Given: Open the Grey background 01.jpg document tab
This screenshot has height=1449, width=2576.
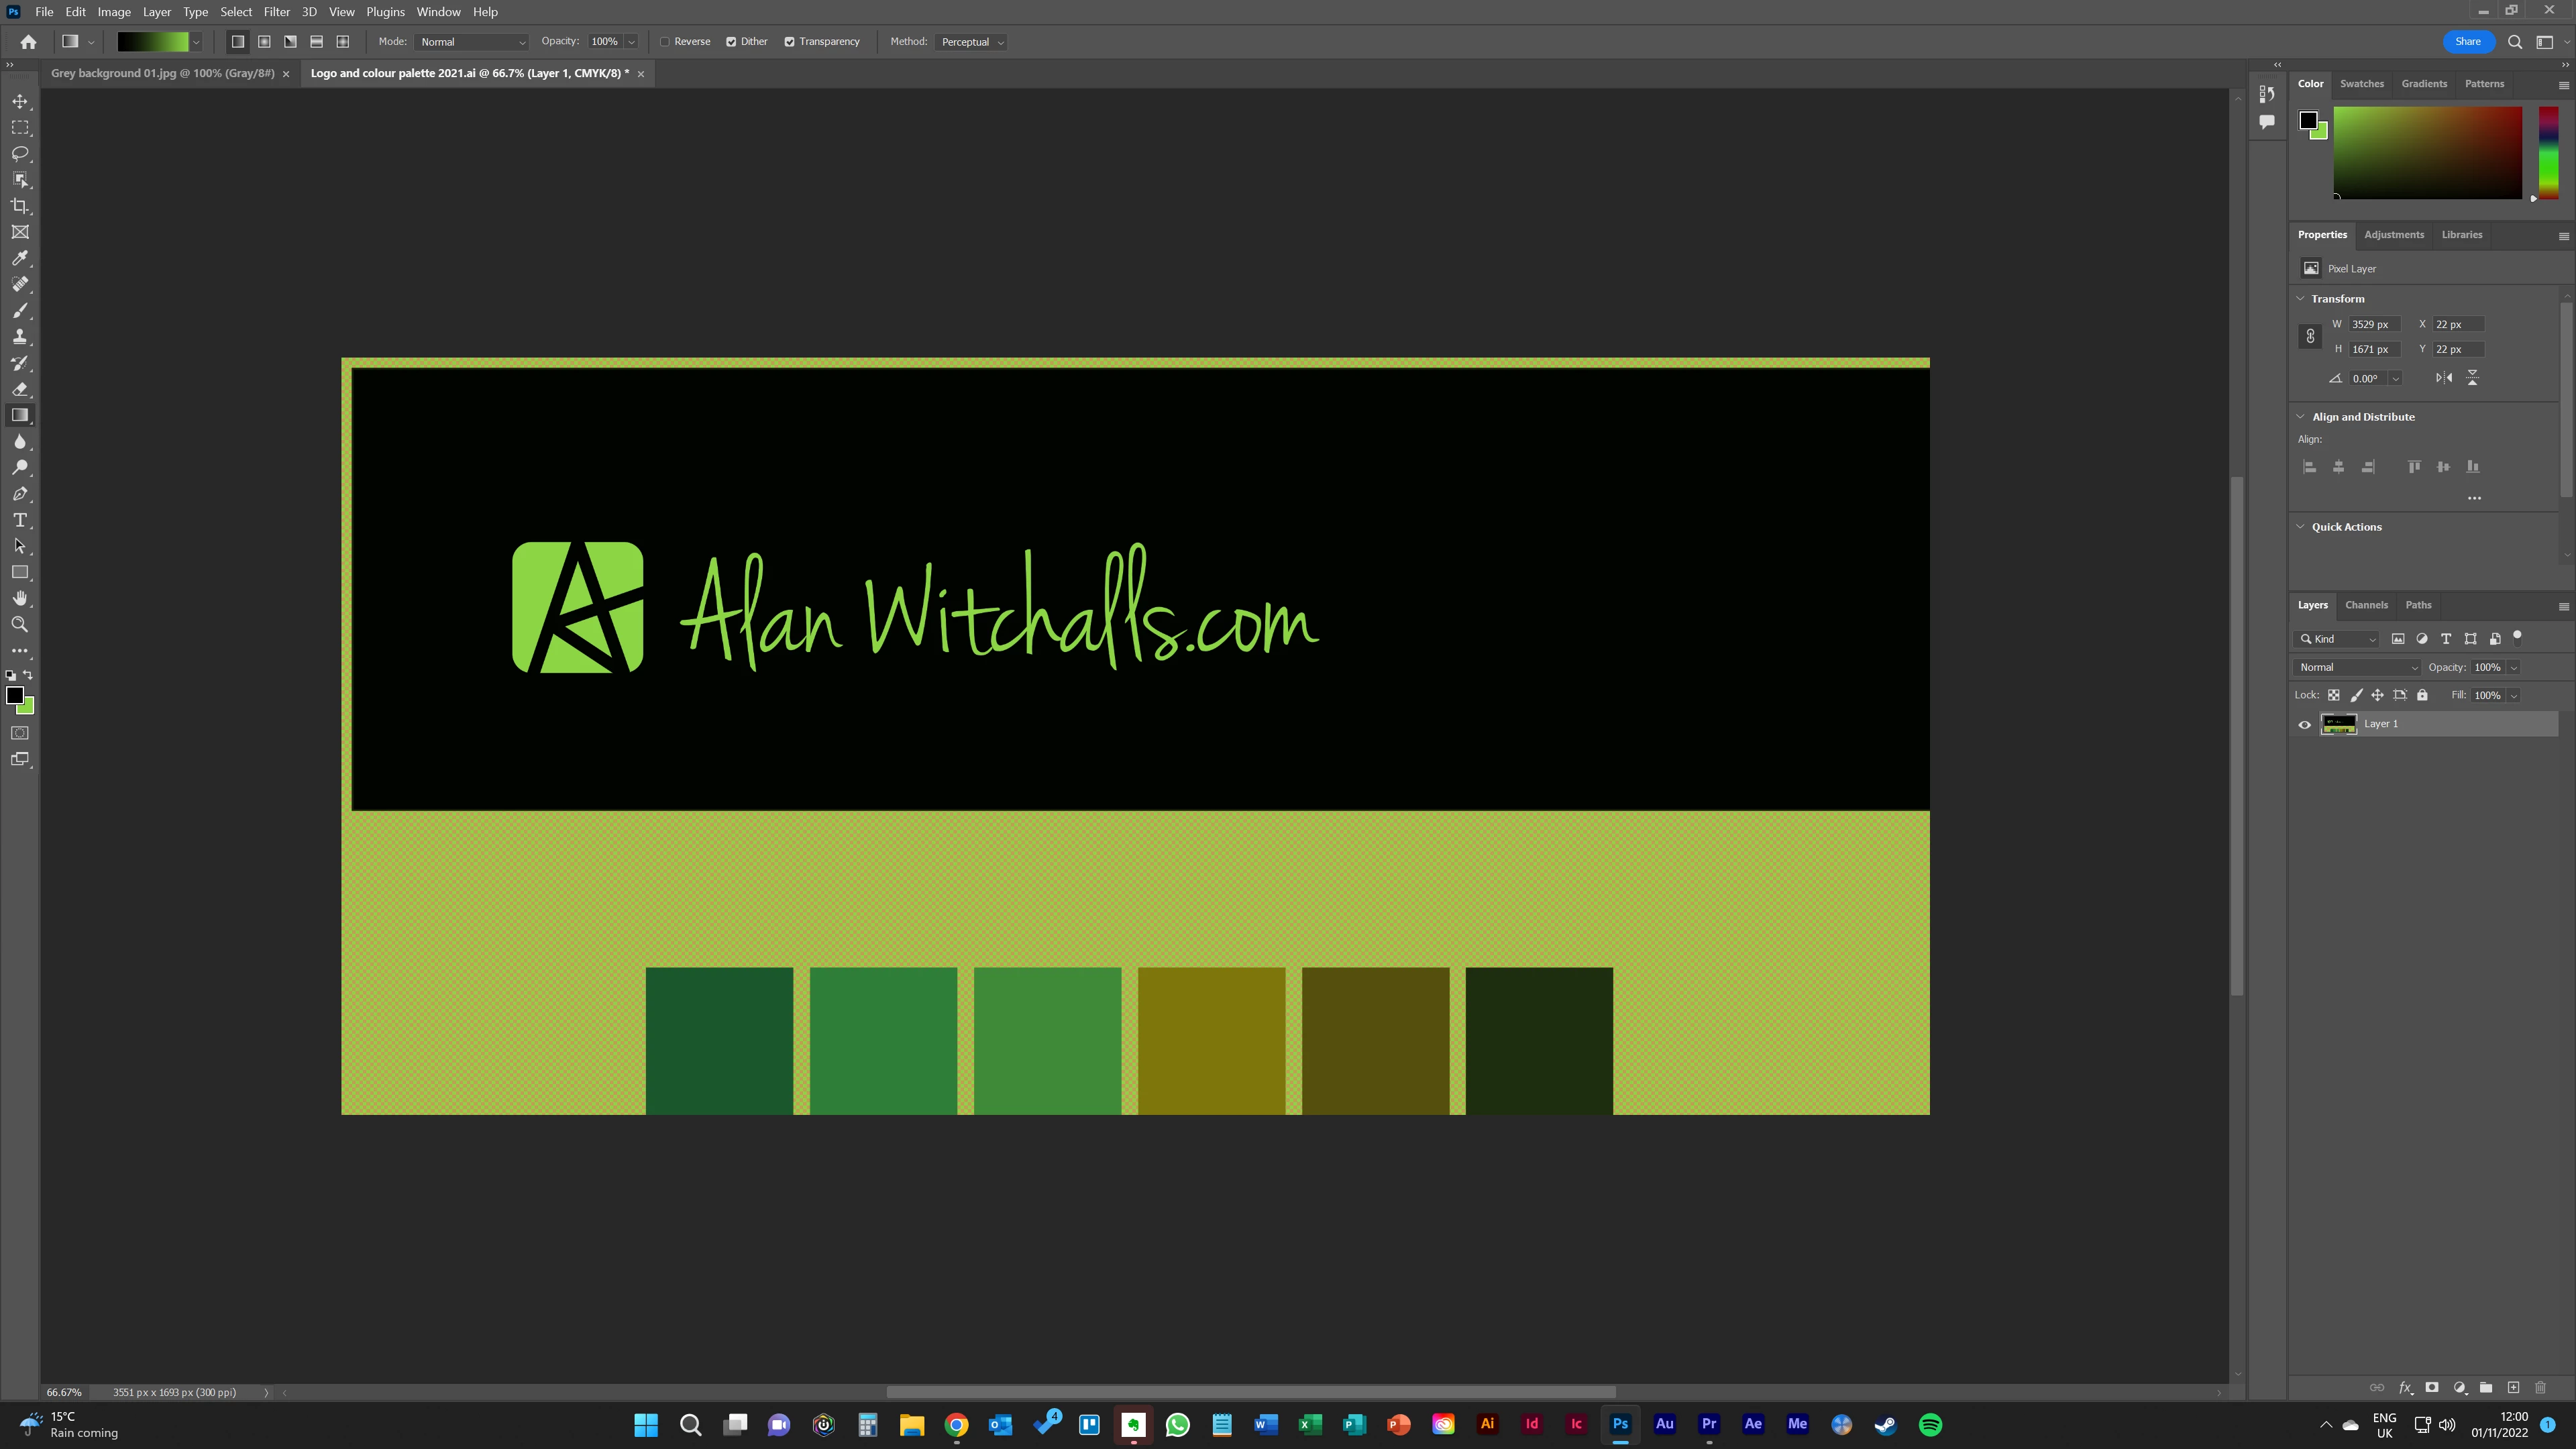Looking at the screenshot, I should point(163,73).
